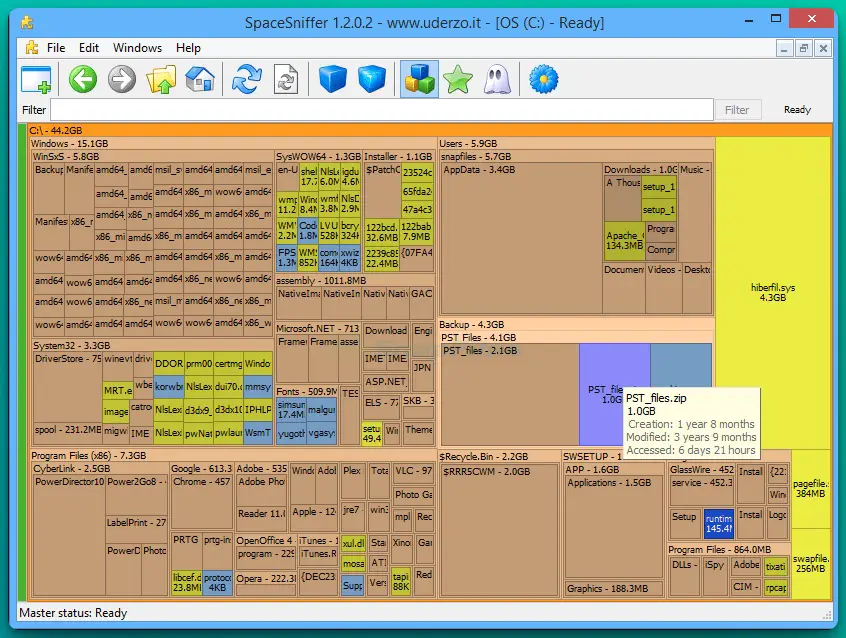This screenshot has height=638, width=846.
Task: Toggle the file classes style
Action: click(419, 79)
